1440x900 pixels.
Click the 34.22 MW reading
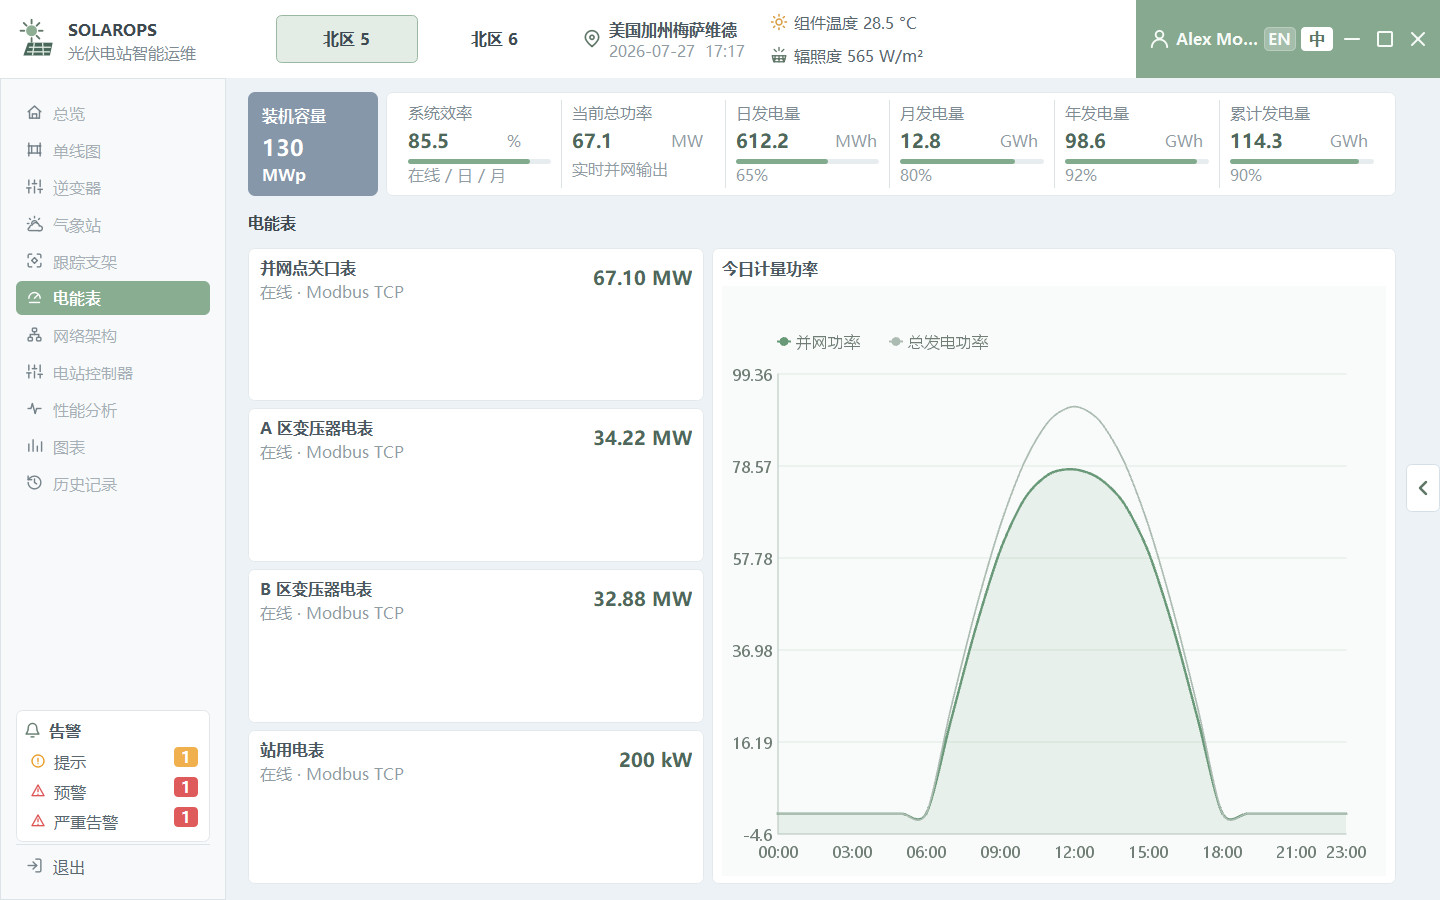[642, 438]
